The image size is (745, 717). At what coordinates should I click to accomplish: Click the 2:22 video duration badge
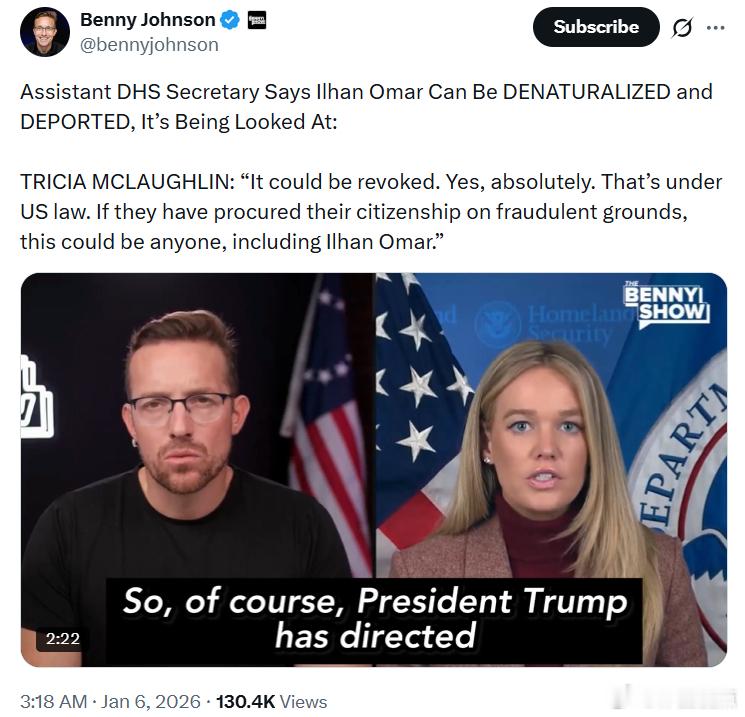coord(63,638)
